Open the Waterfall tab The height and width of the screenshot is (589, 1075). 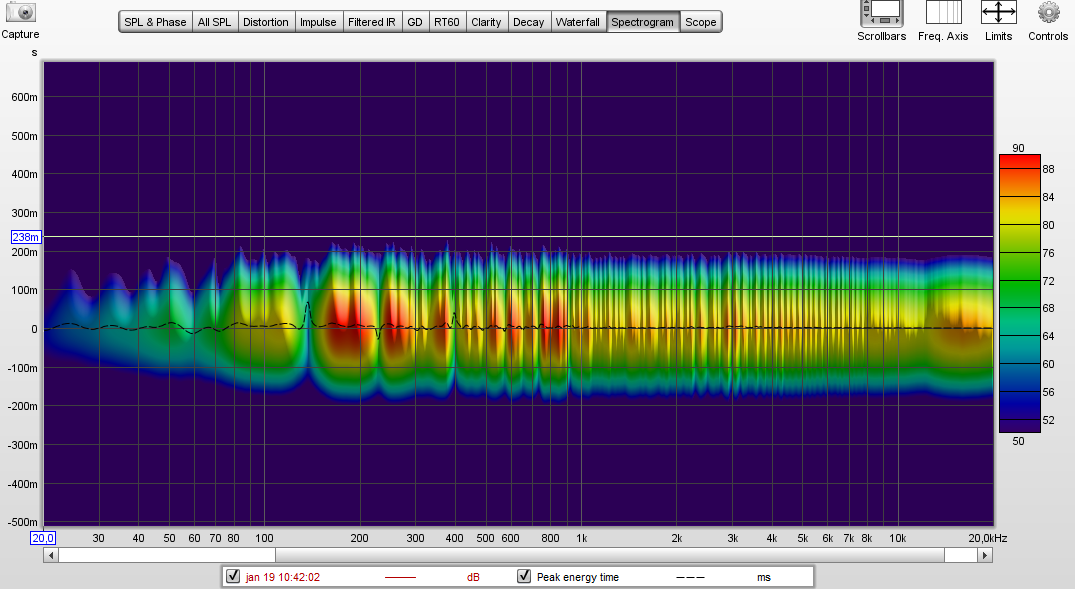coord(579,22)
